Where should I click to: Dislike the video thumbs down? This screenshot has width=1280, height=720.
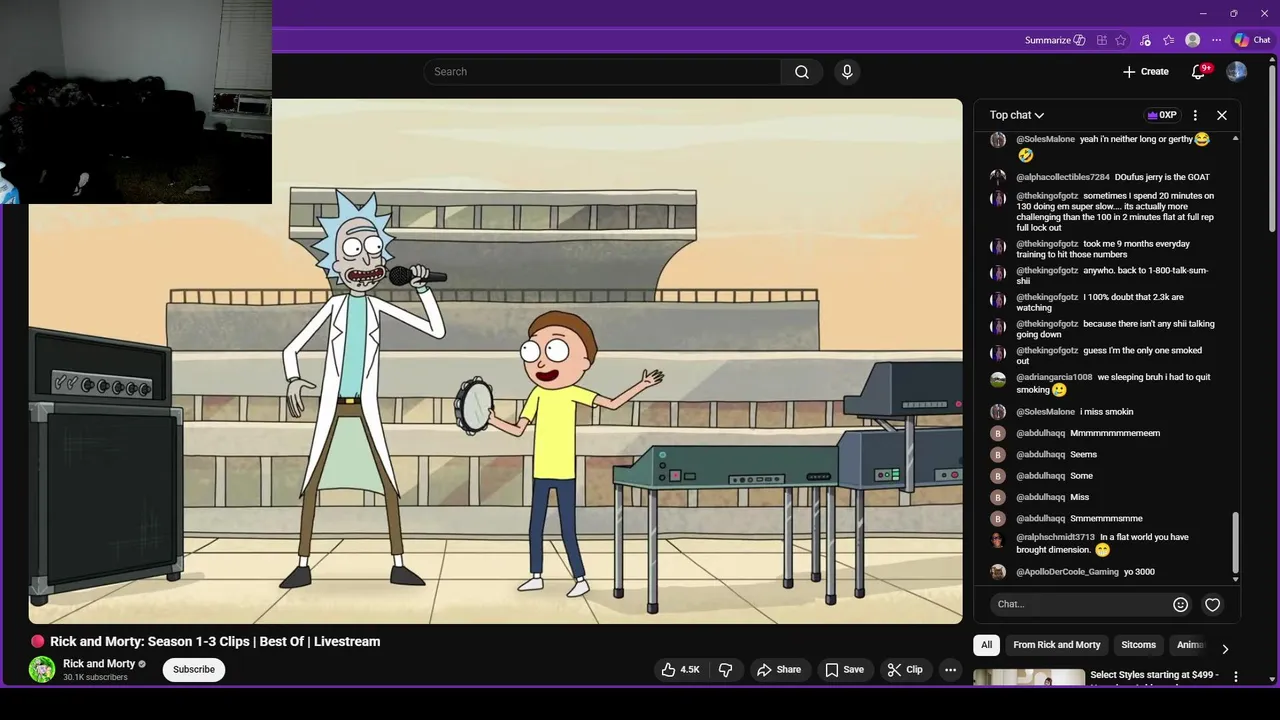click(x=727, y=670)
